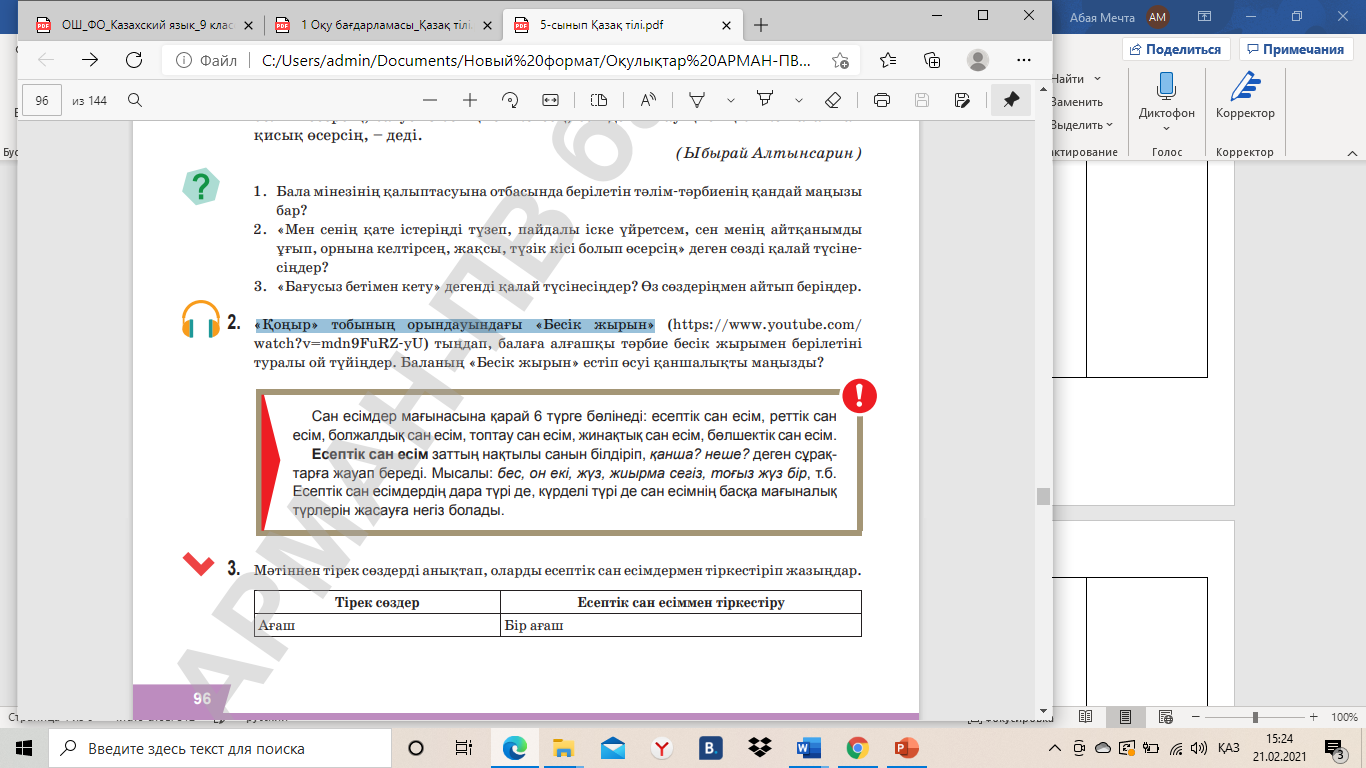
Task: Switch Word to Web Layout view
Action: (1164, 717)
